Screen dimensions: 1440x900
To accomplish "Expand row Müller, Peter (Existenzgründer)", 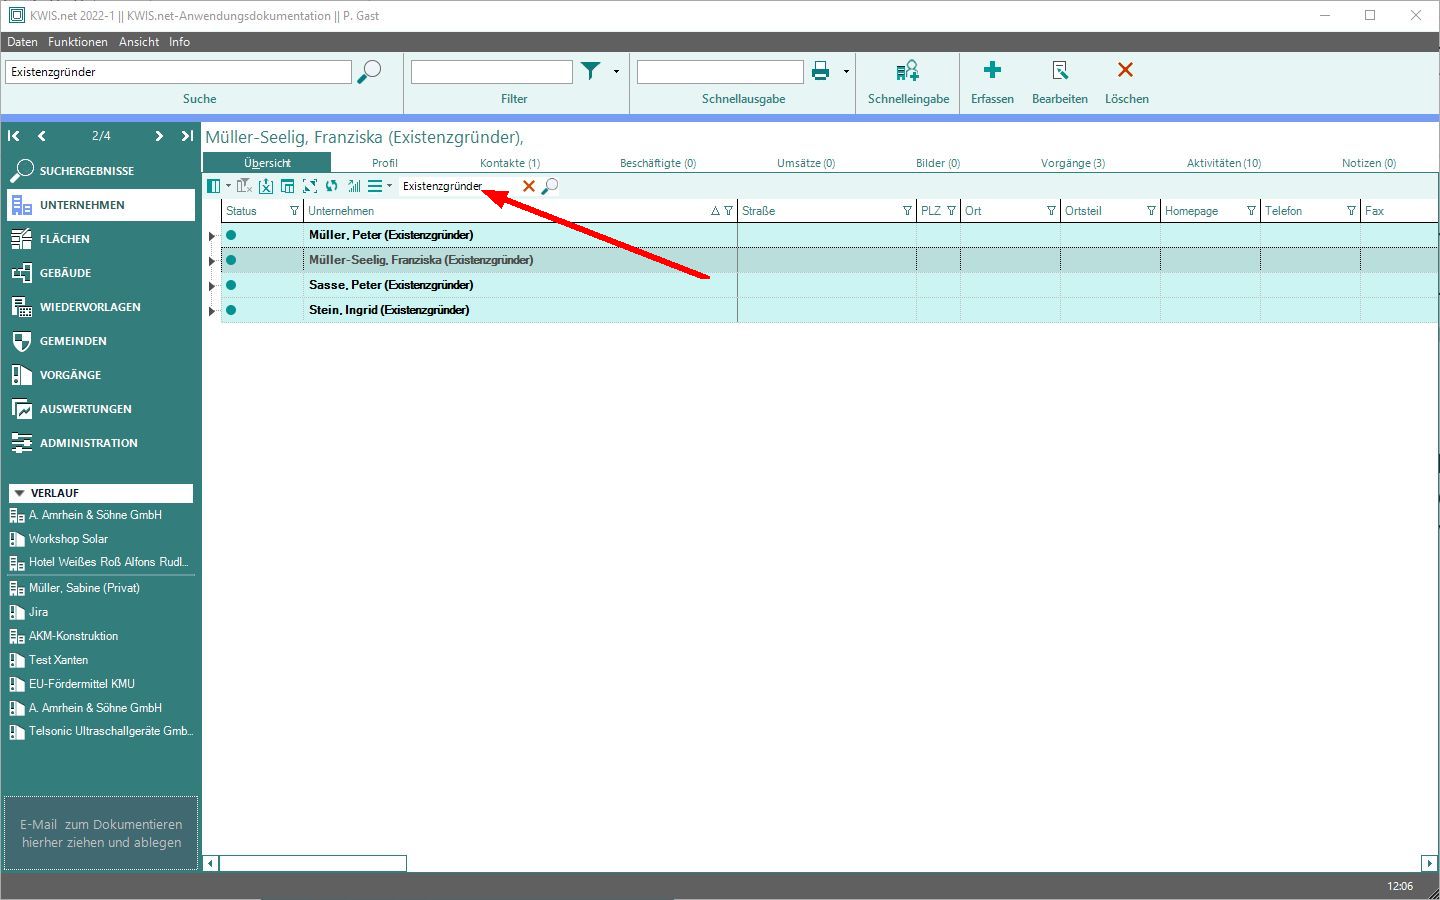I will (212, 236).
